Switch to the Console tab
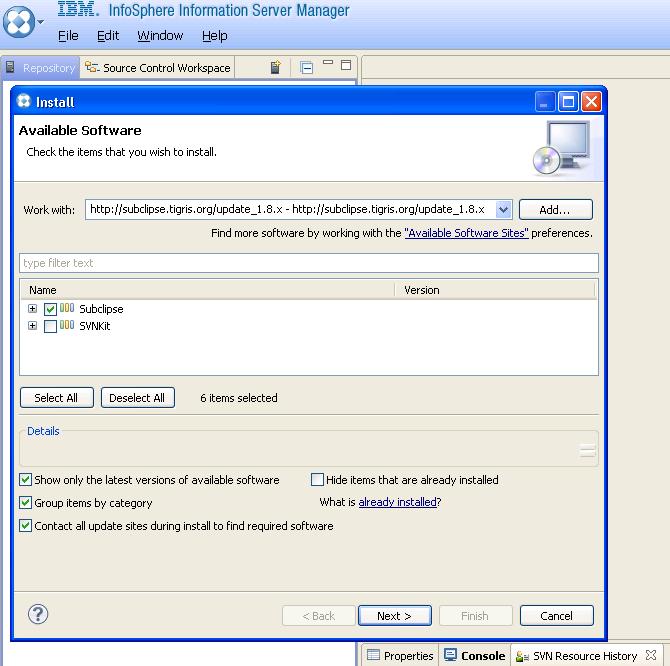 coord(475,655)
